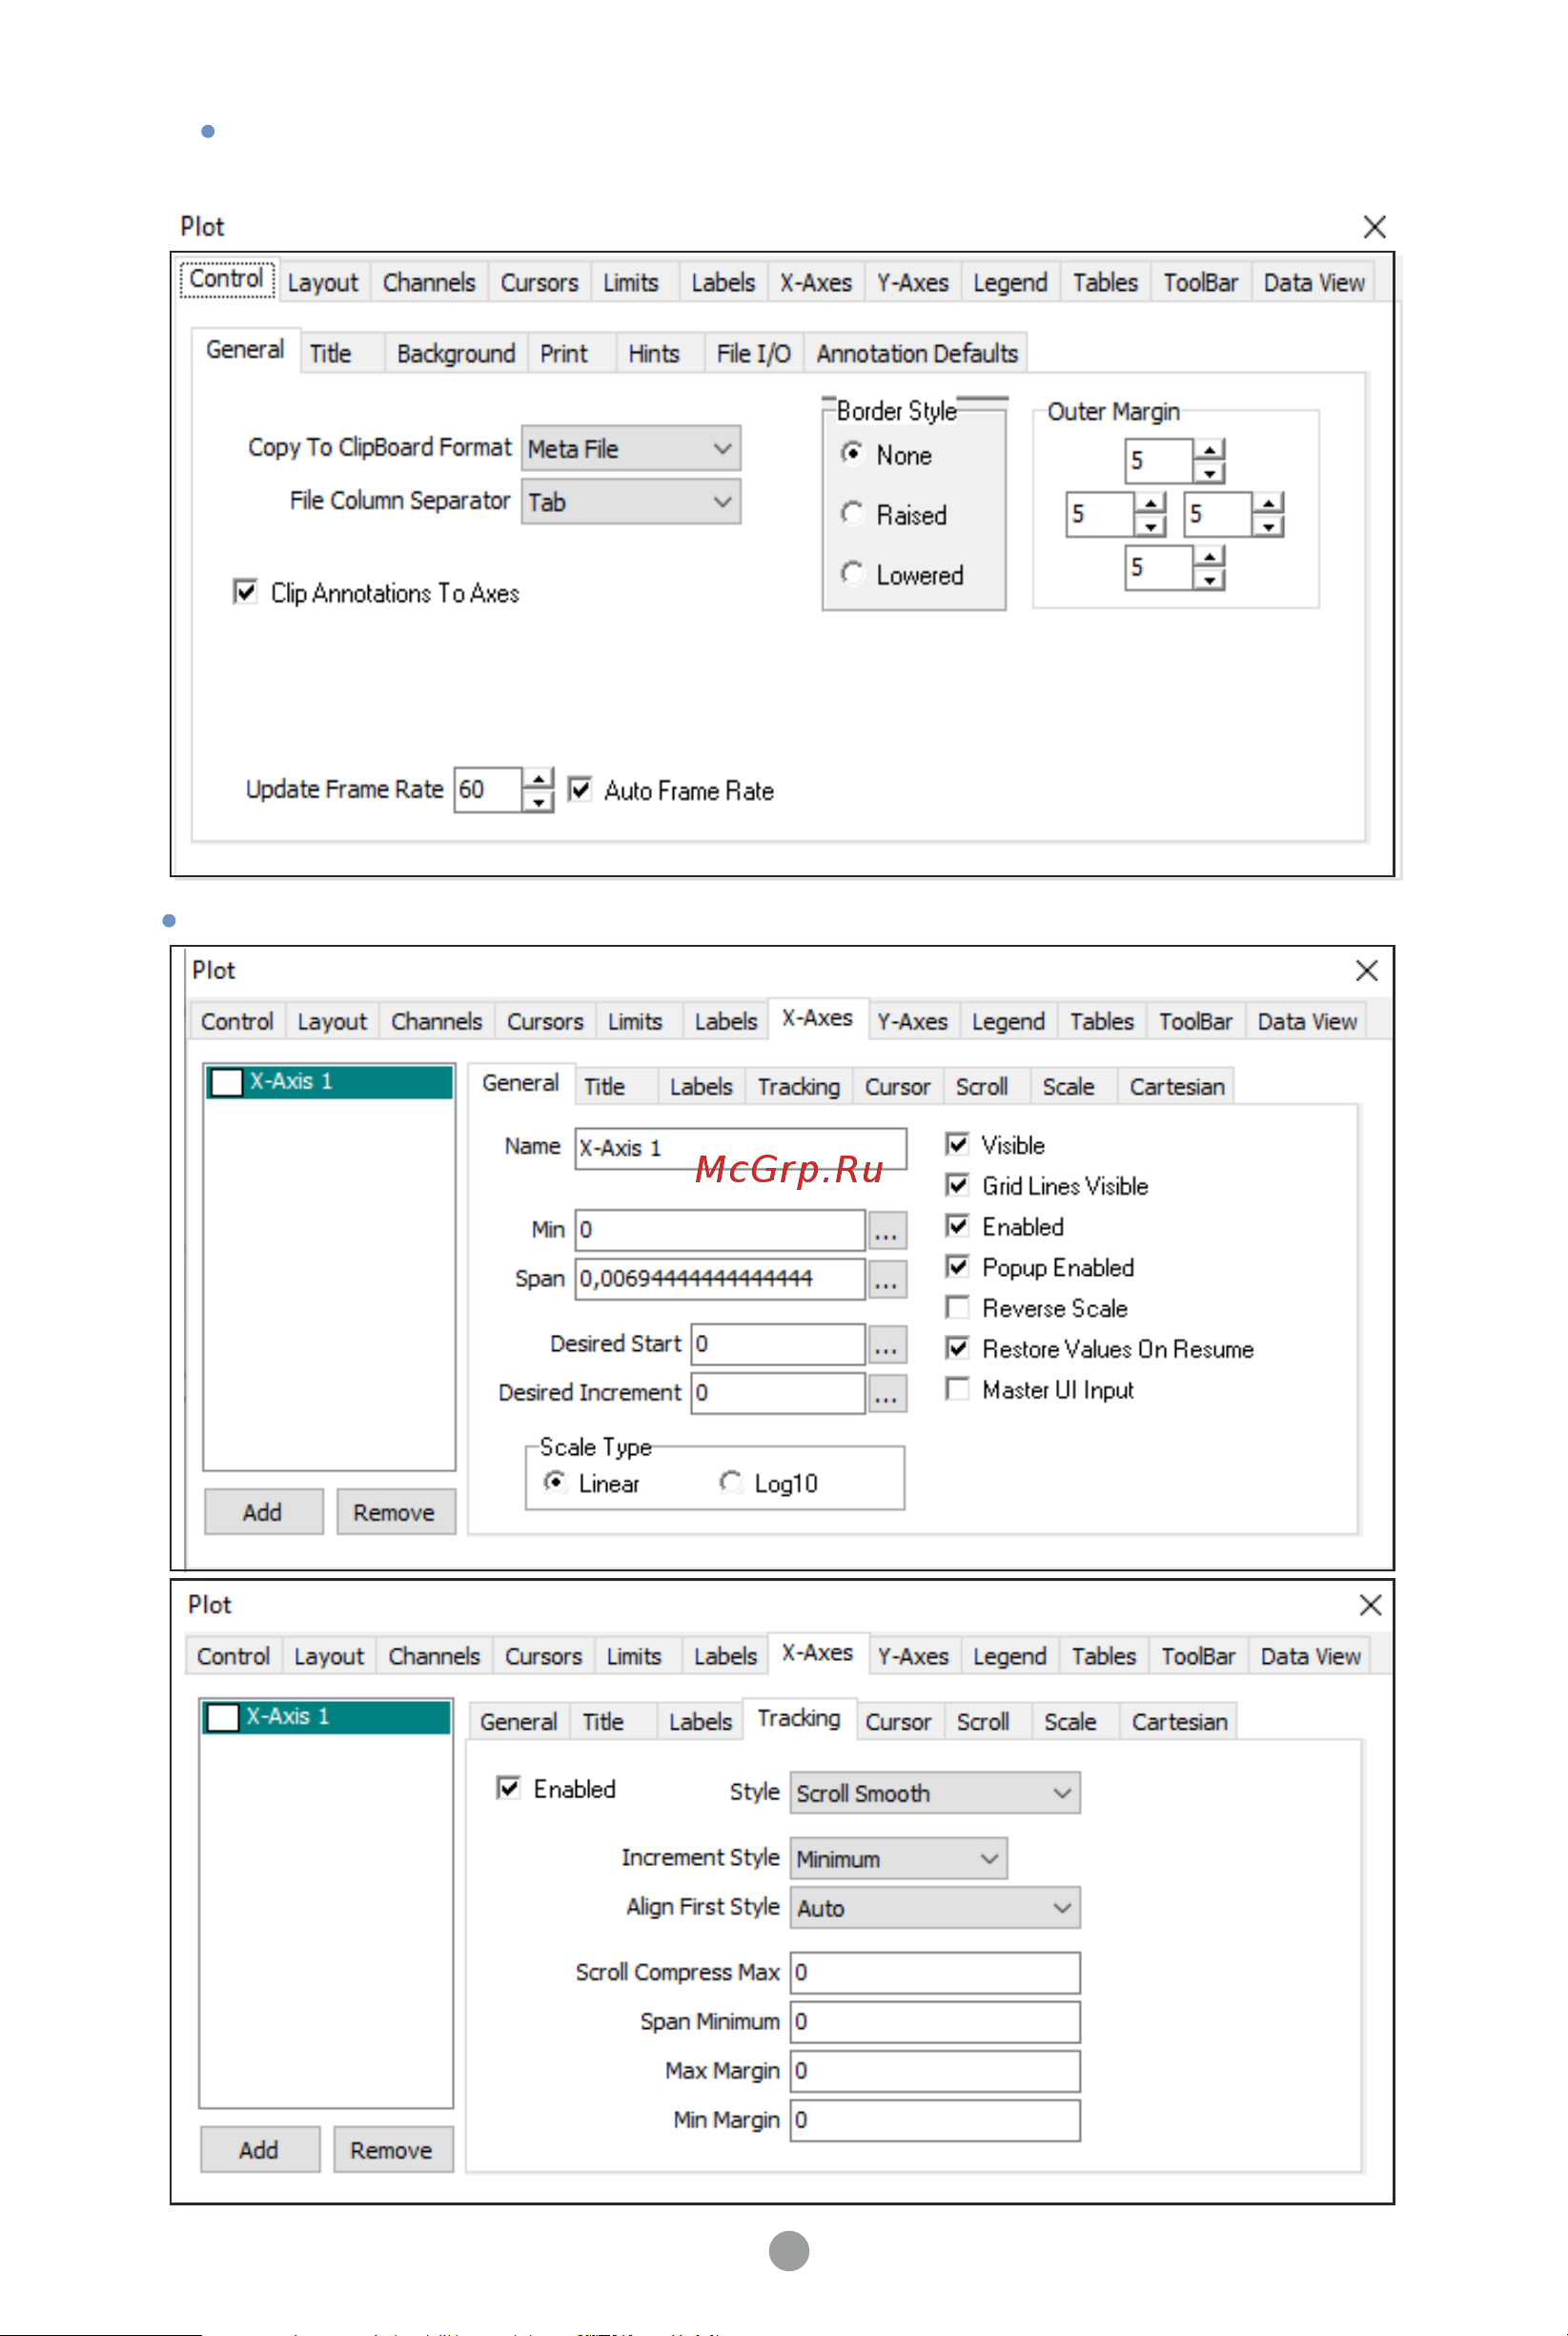Screen dimensions: 1568x2336
Task: Open Channels tab in top Plot window
Action: point(429,283)
